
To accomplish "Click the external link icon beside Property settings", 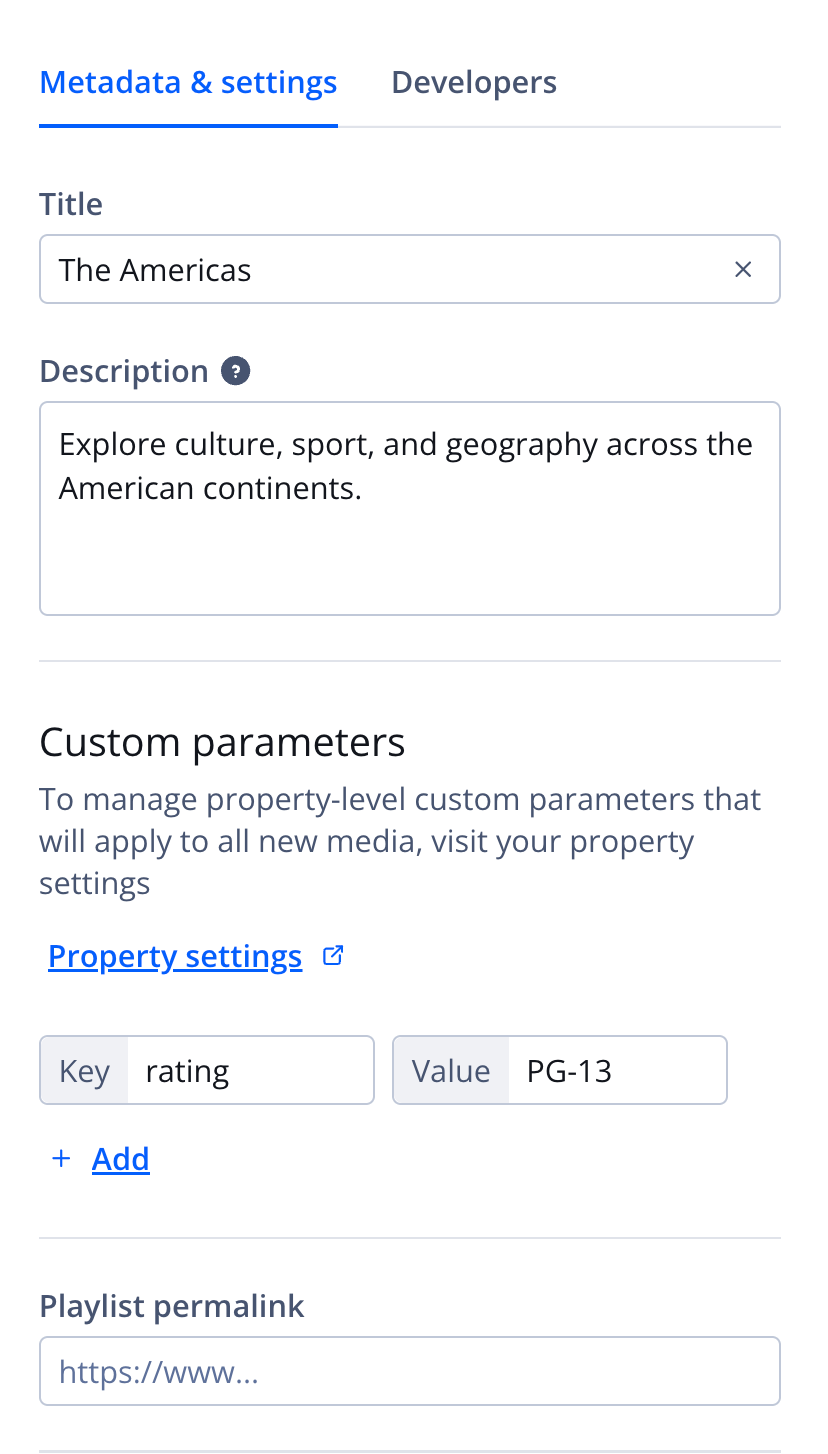I will pyautogui.click(x=333, y=956).
